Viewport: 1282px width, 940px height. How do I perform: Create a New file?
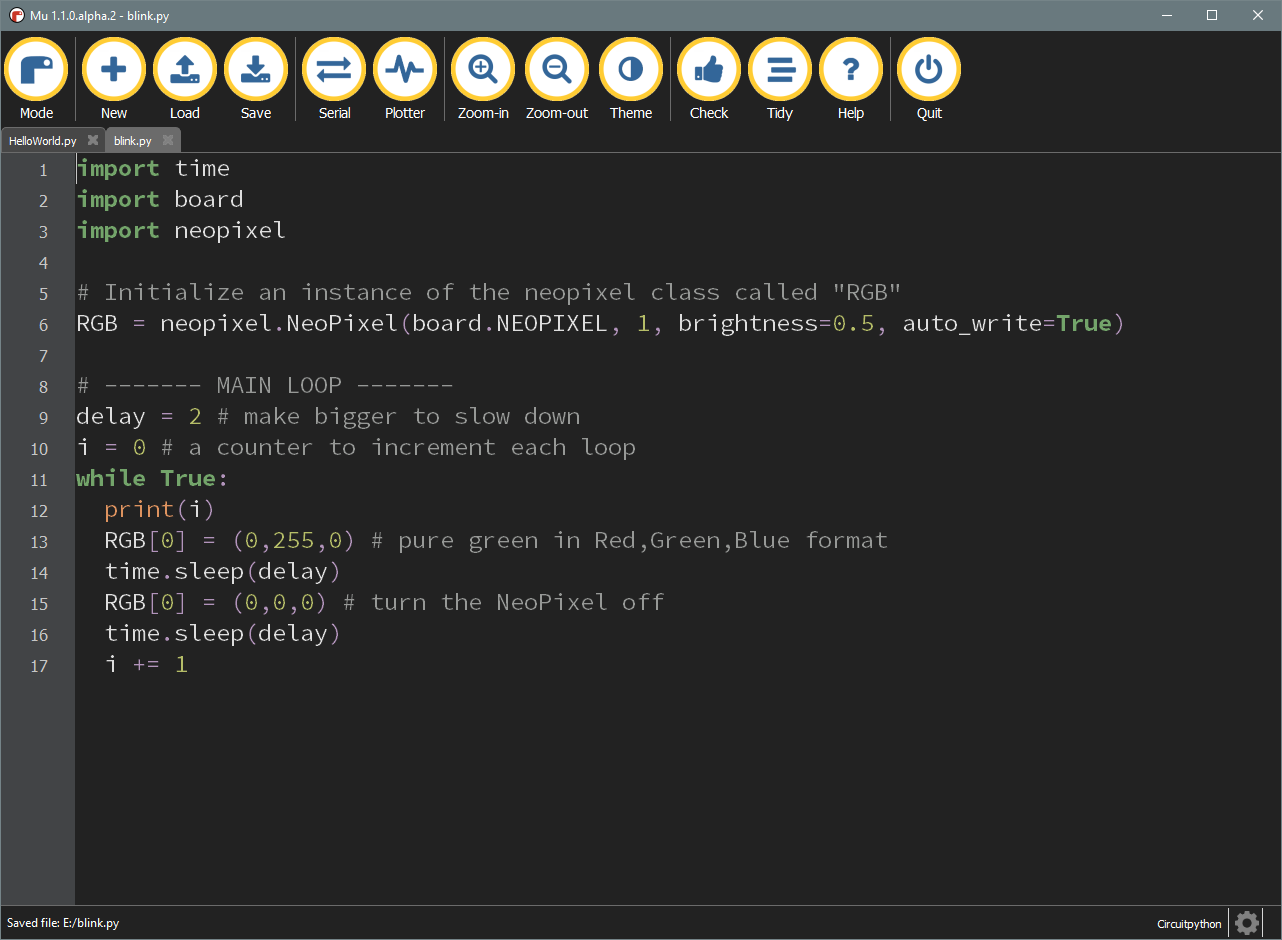114,79
